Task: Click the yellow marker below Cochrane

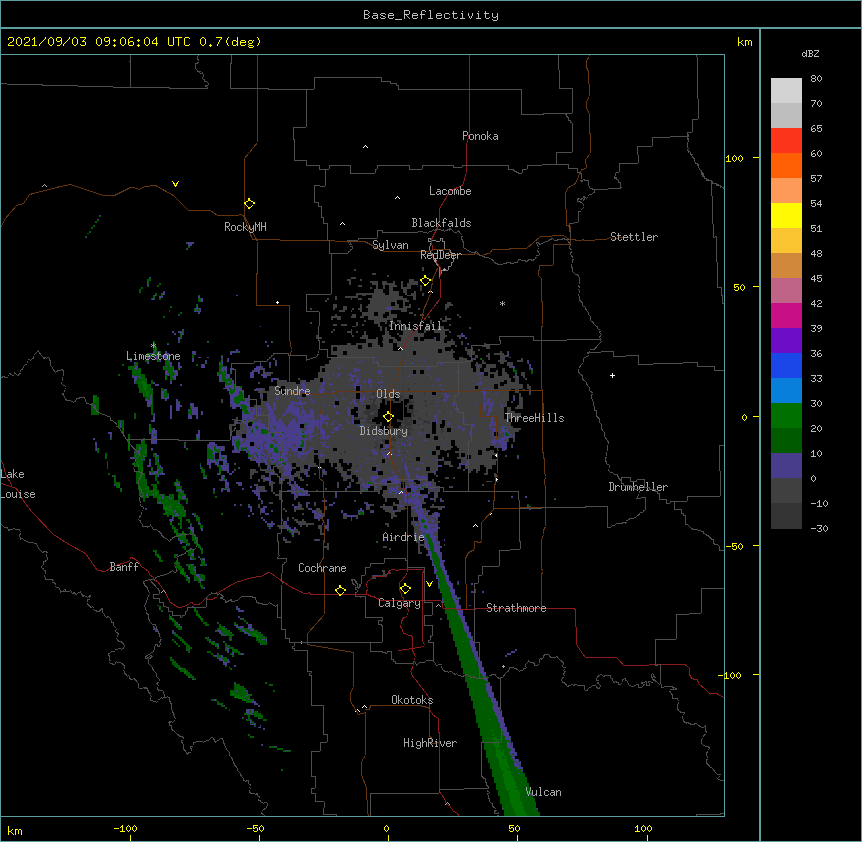Action: point(340,590)
